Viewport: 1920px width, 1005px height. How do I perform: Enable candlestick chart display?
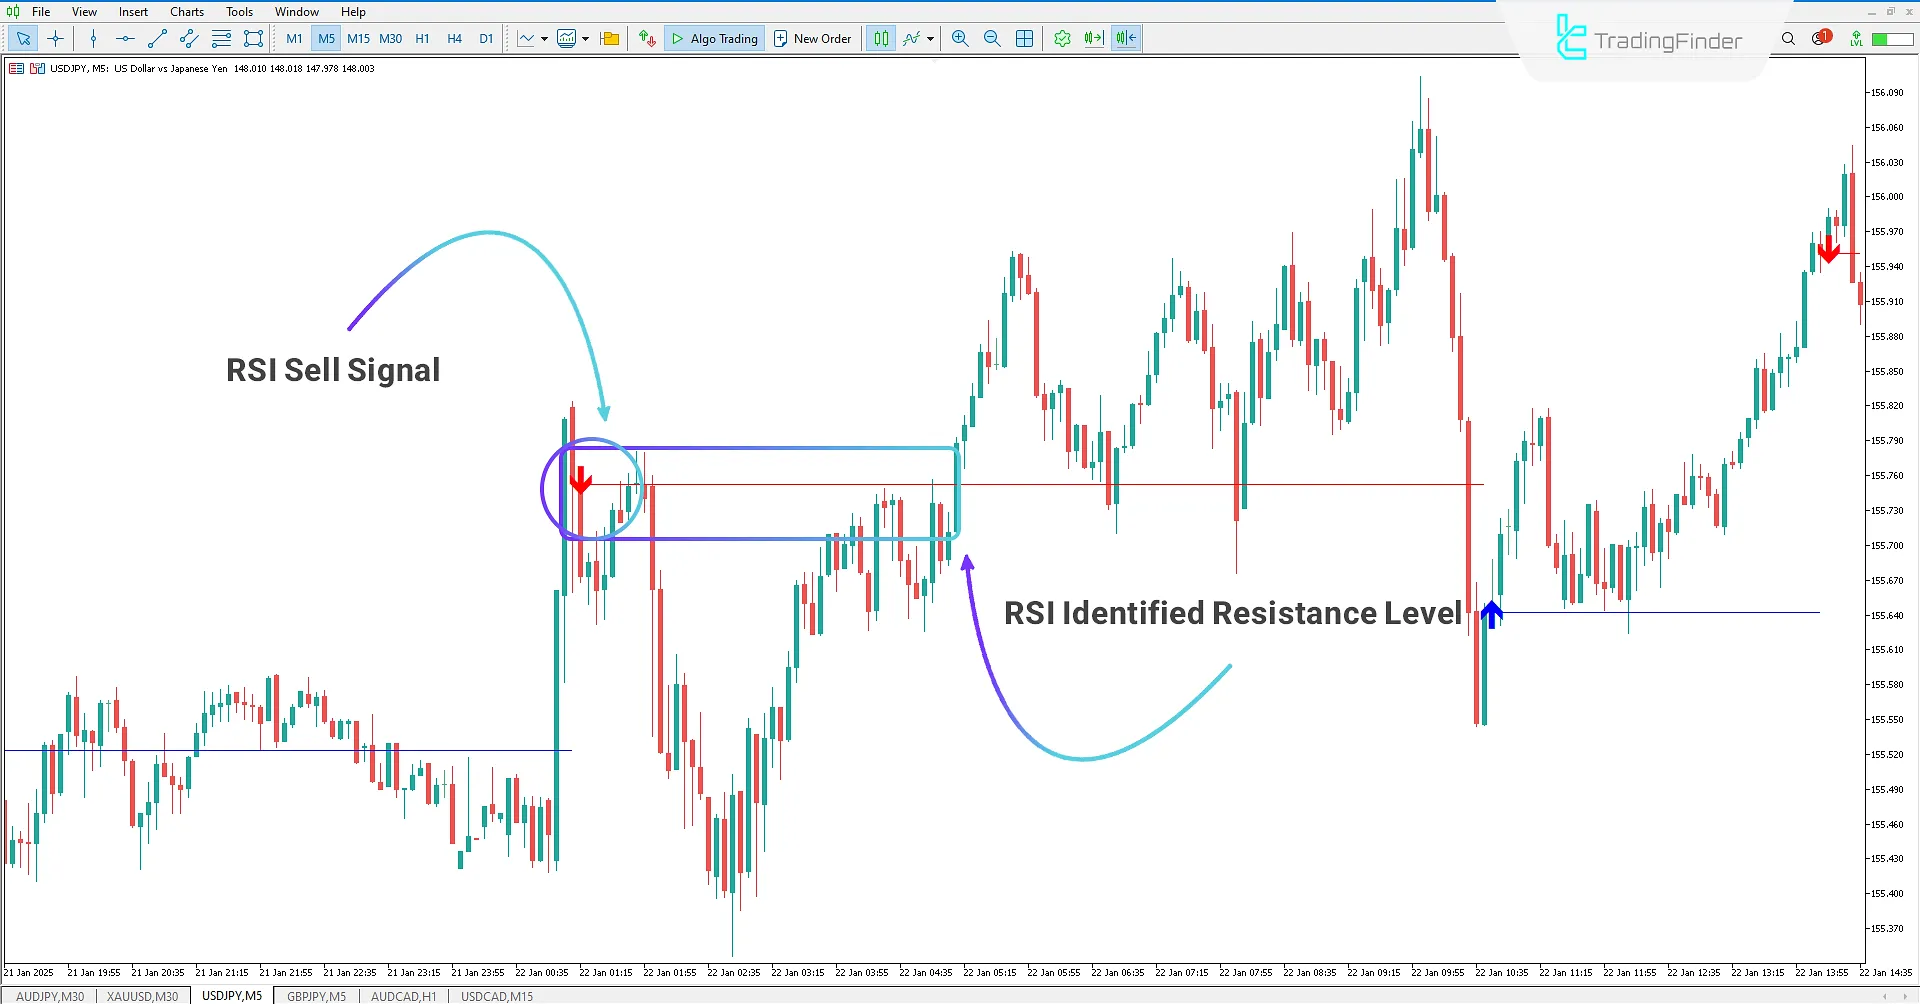(x=880, y=38)
